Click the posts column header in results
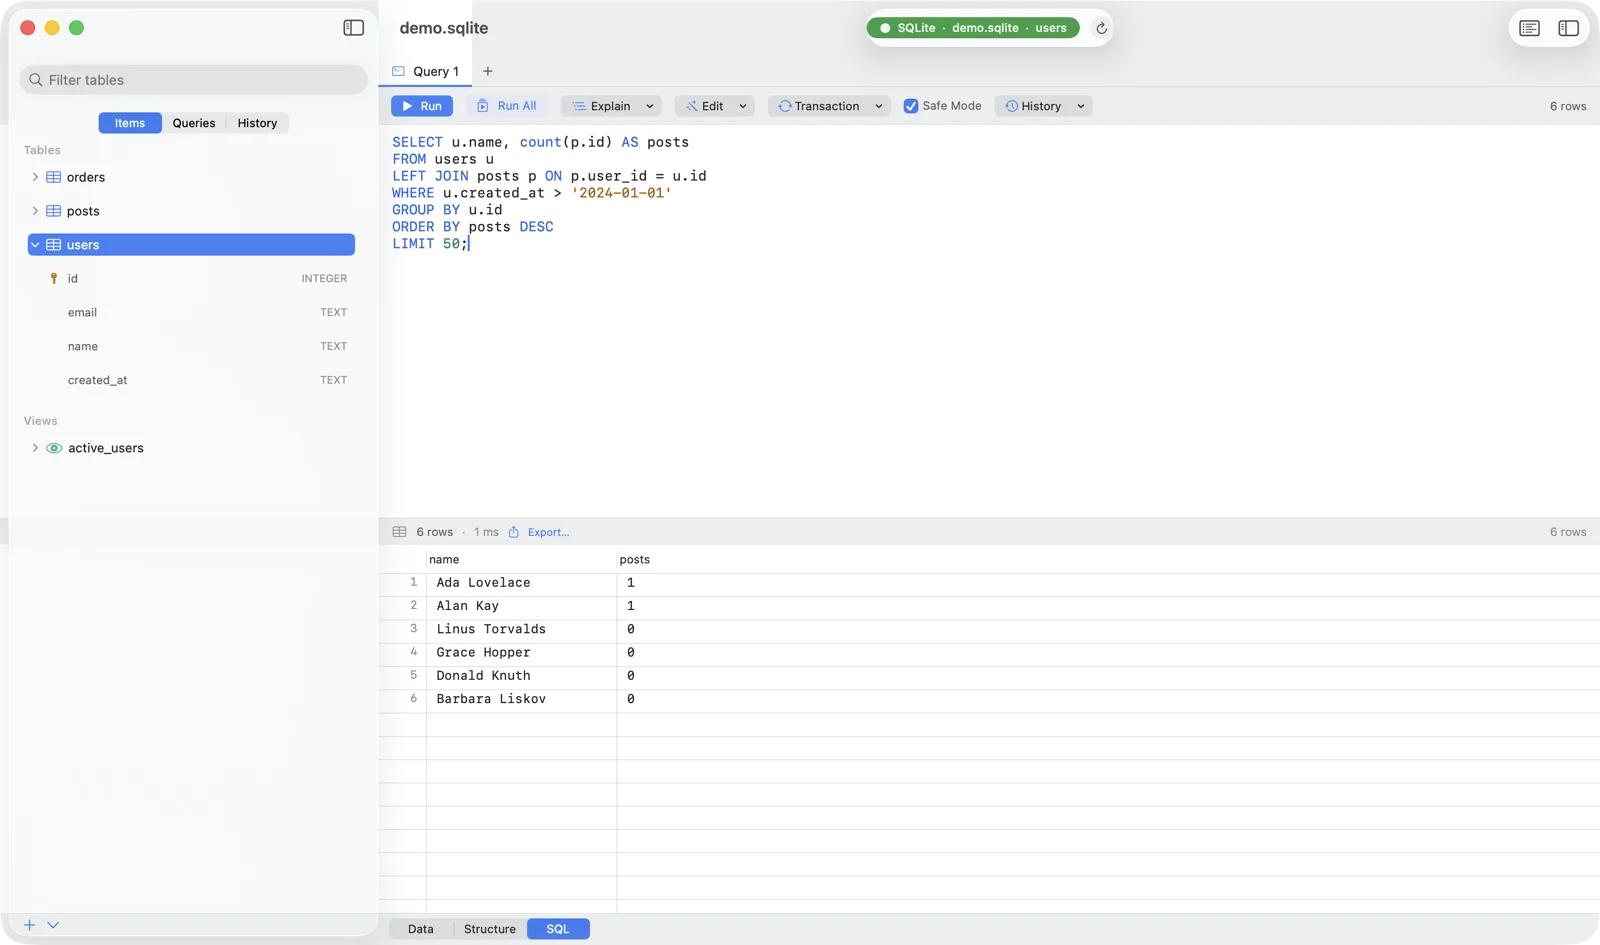 [634, 560]
